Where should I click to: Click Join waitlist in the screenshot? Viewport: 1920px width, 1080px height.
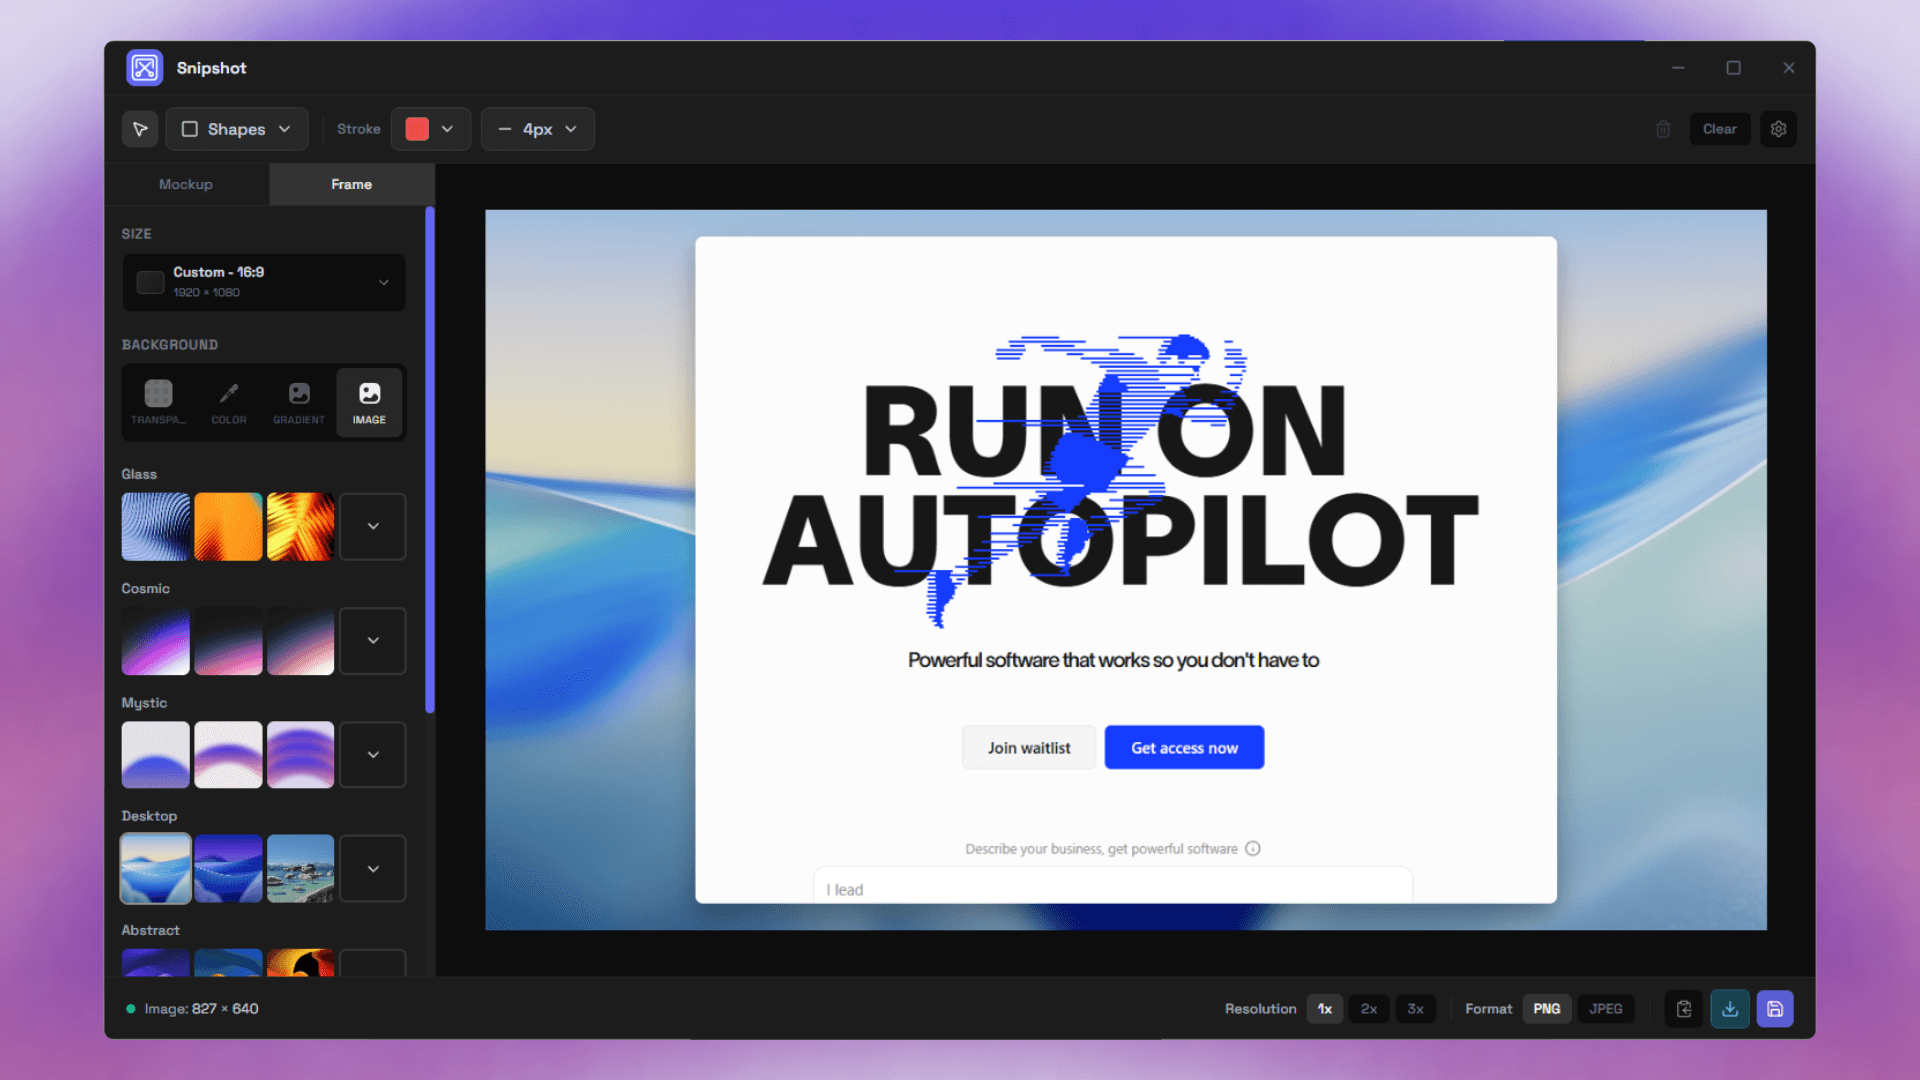(1029, 748)
